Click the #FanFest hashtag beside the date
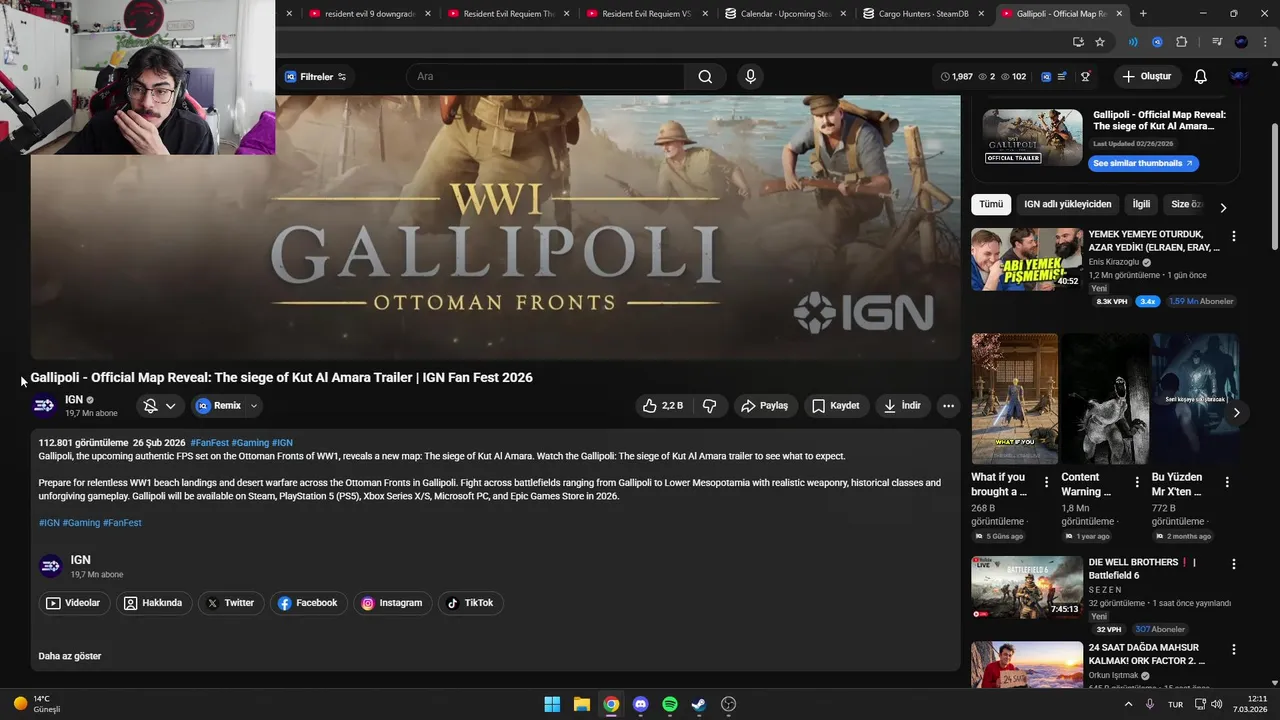 point(209,443)
